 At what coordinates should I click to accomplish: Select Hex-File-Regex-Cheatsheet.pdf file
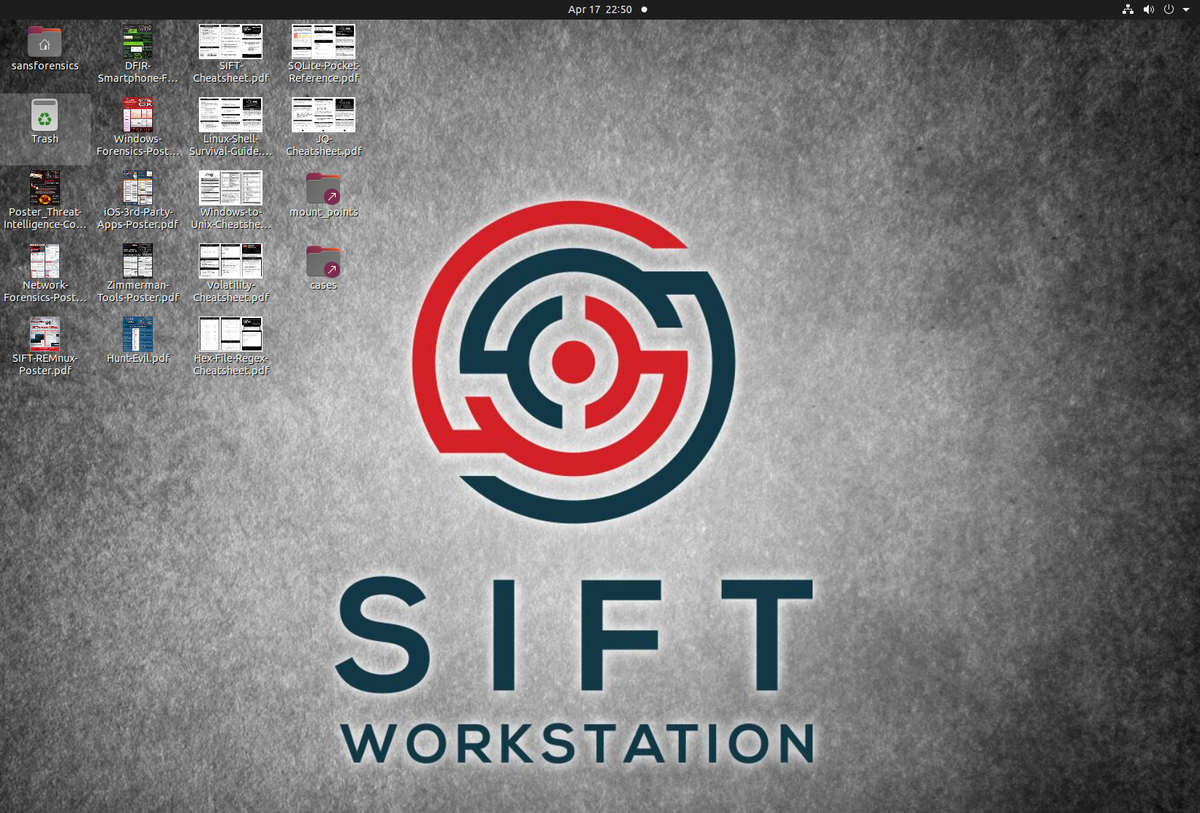point(230,334)
